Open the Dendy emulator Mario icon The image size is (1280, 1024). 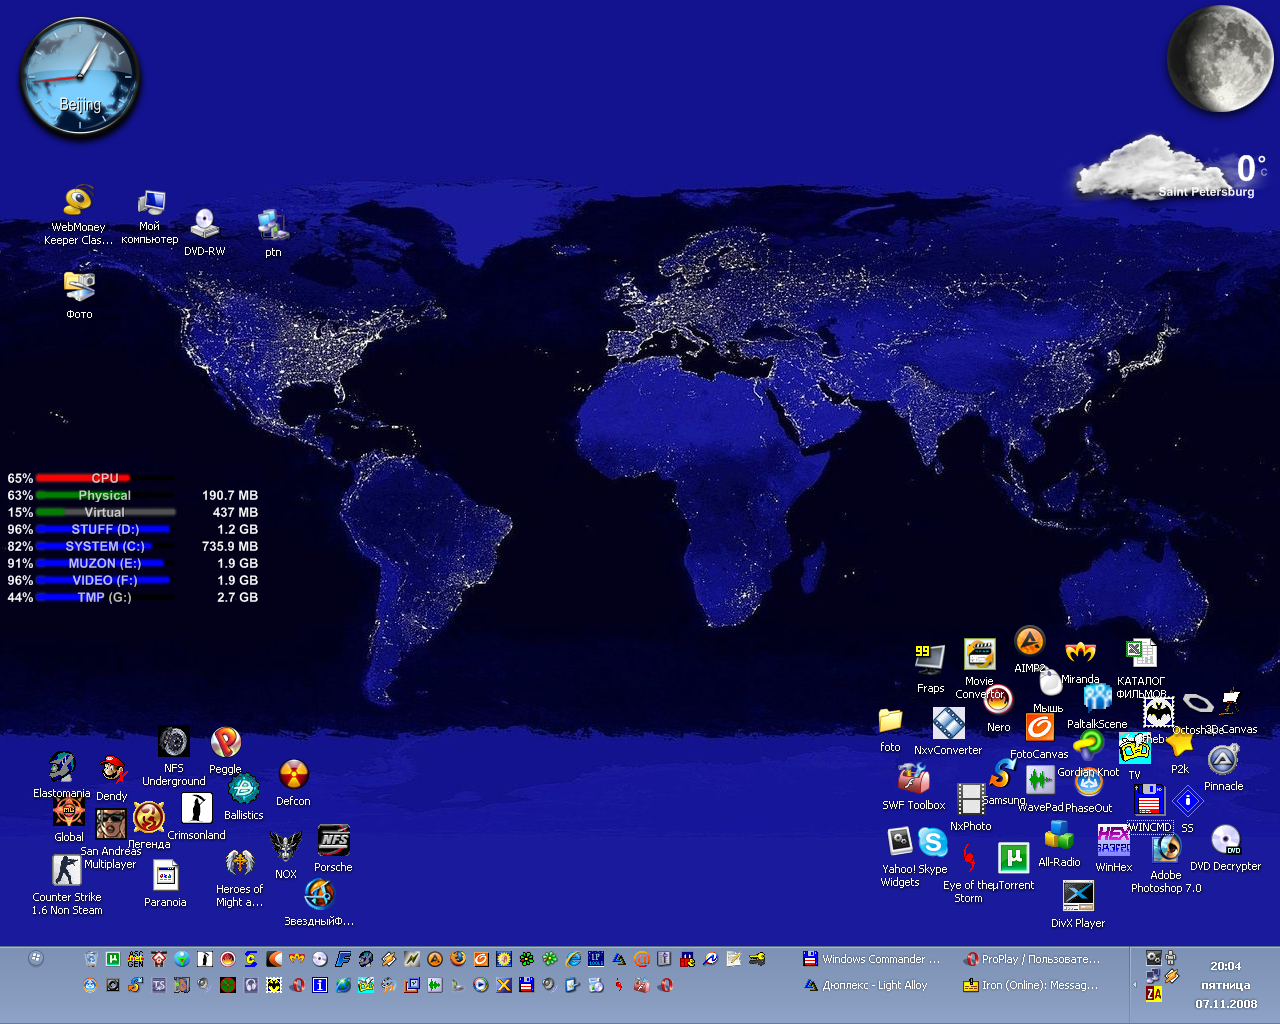tap(113, 771)
